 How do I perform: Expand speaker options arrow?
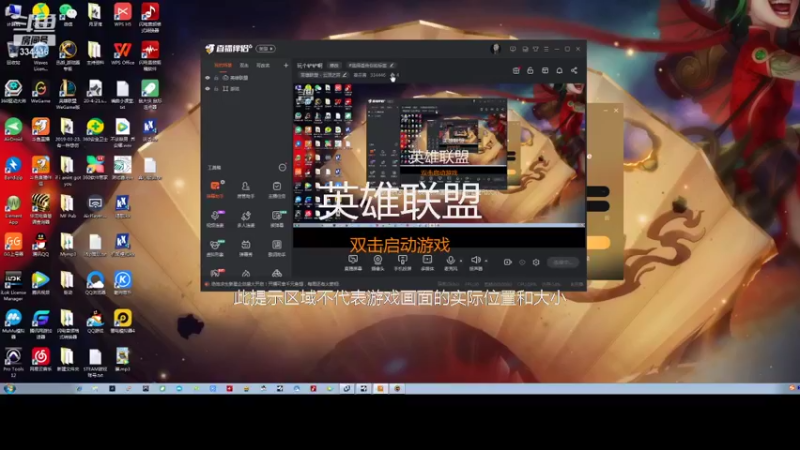486,261
